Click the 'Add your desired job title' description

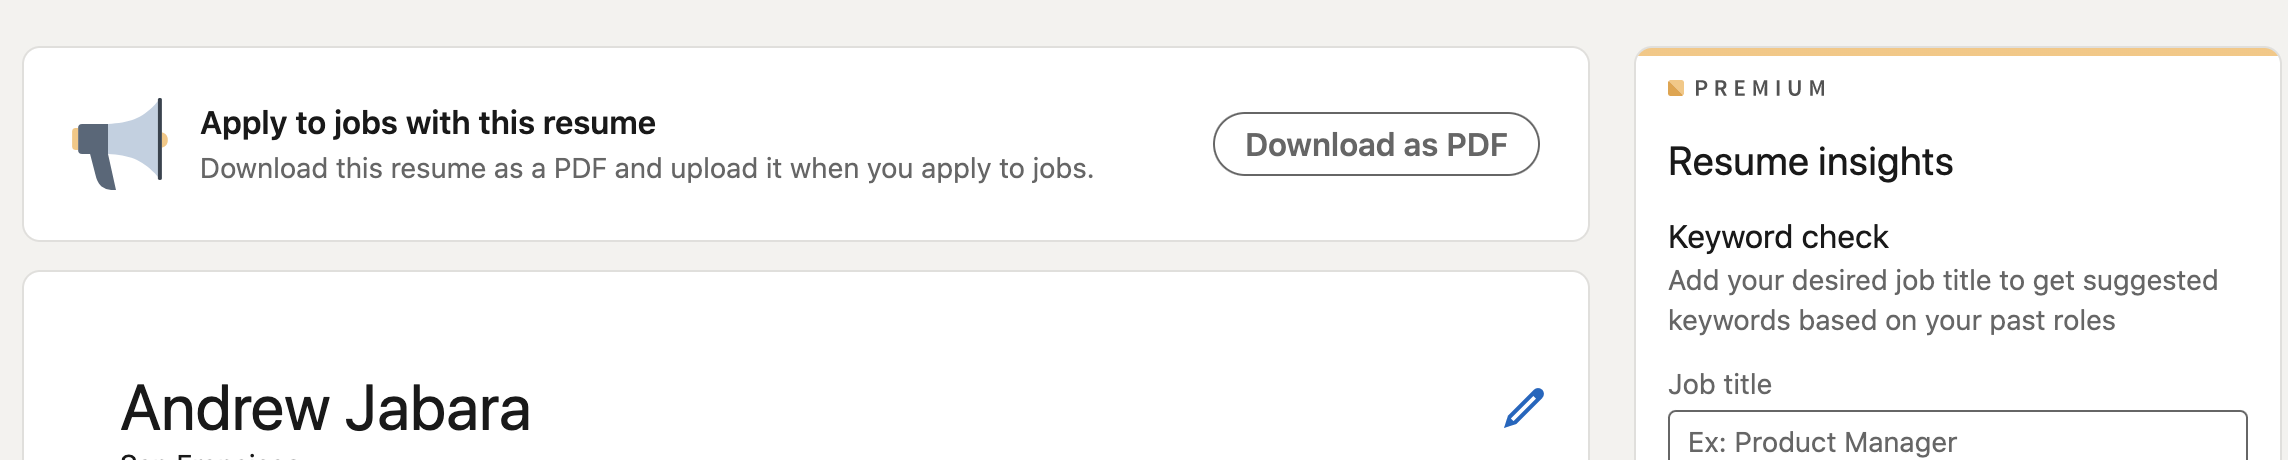pos(1942,280)
